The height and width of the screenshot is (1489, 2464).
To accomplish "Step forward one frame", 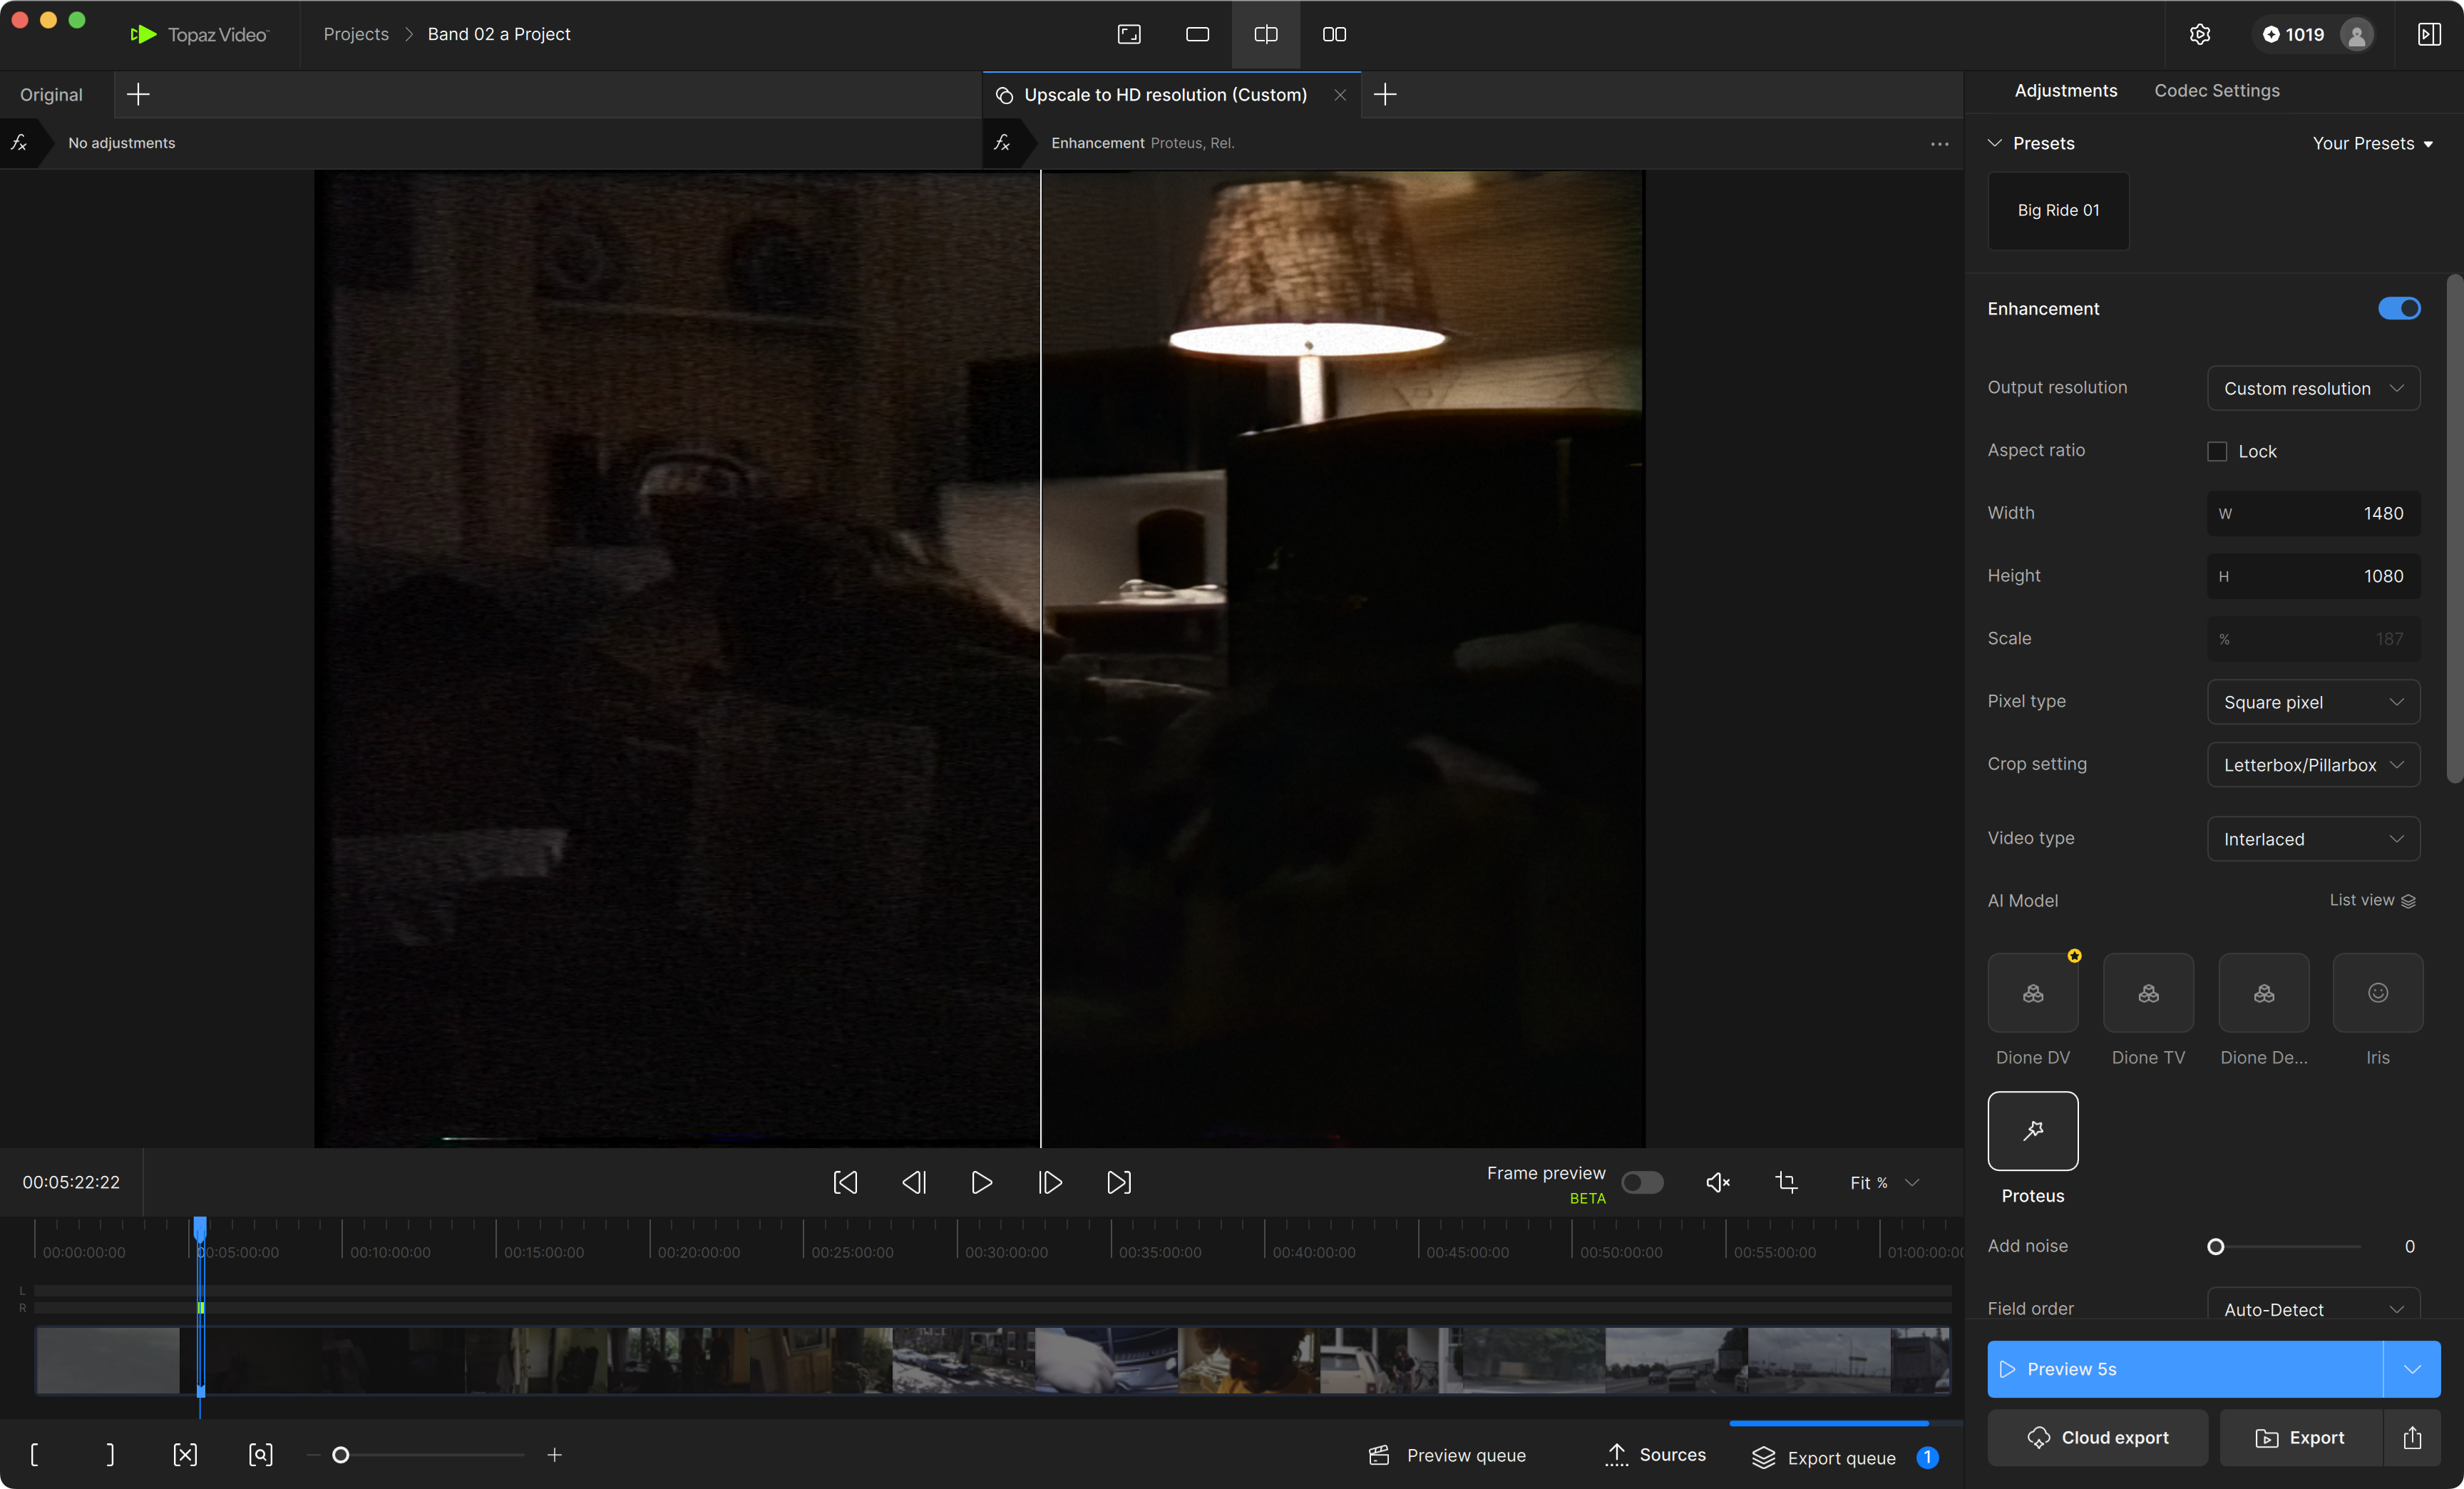I will point(1050,1183).
